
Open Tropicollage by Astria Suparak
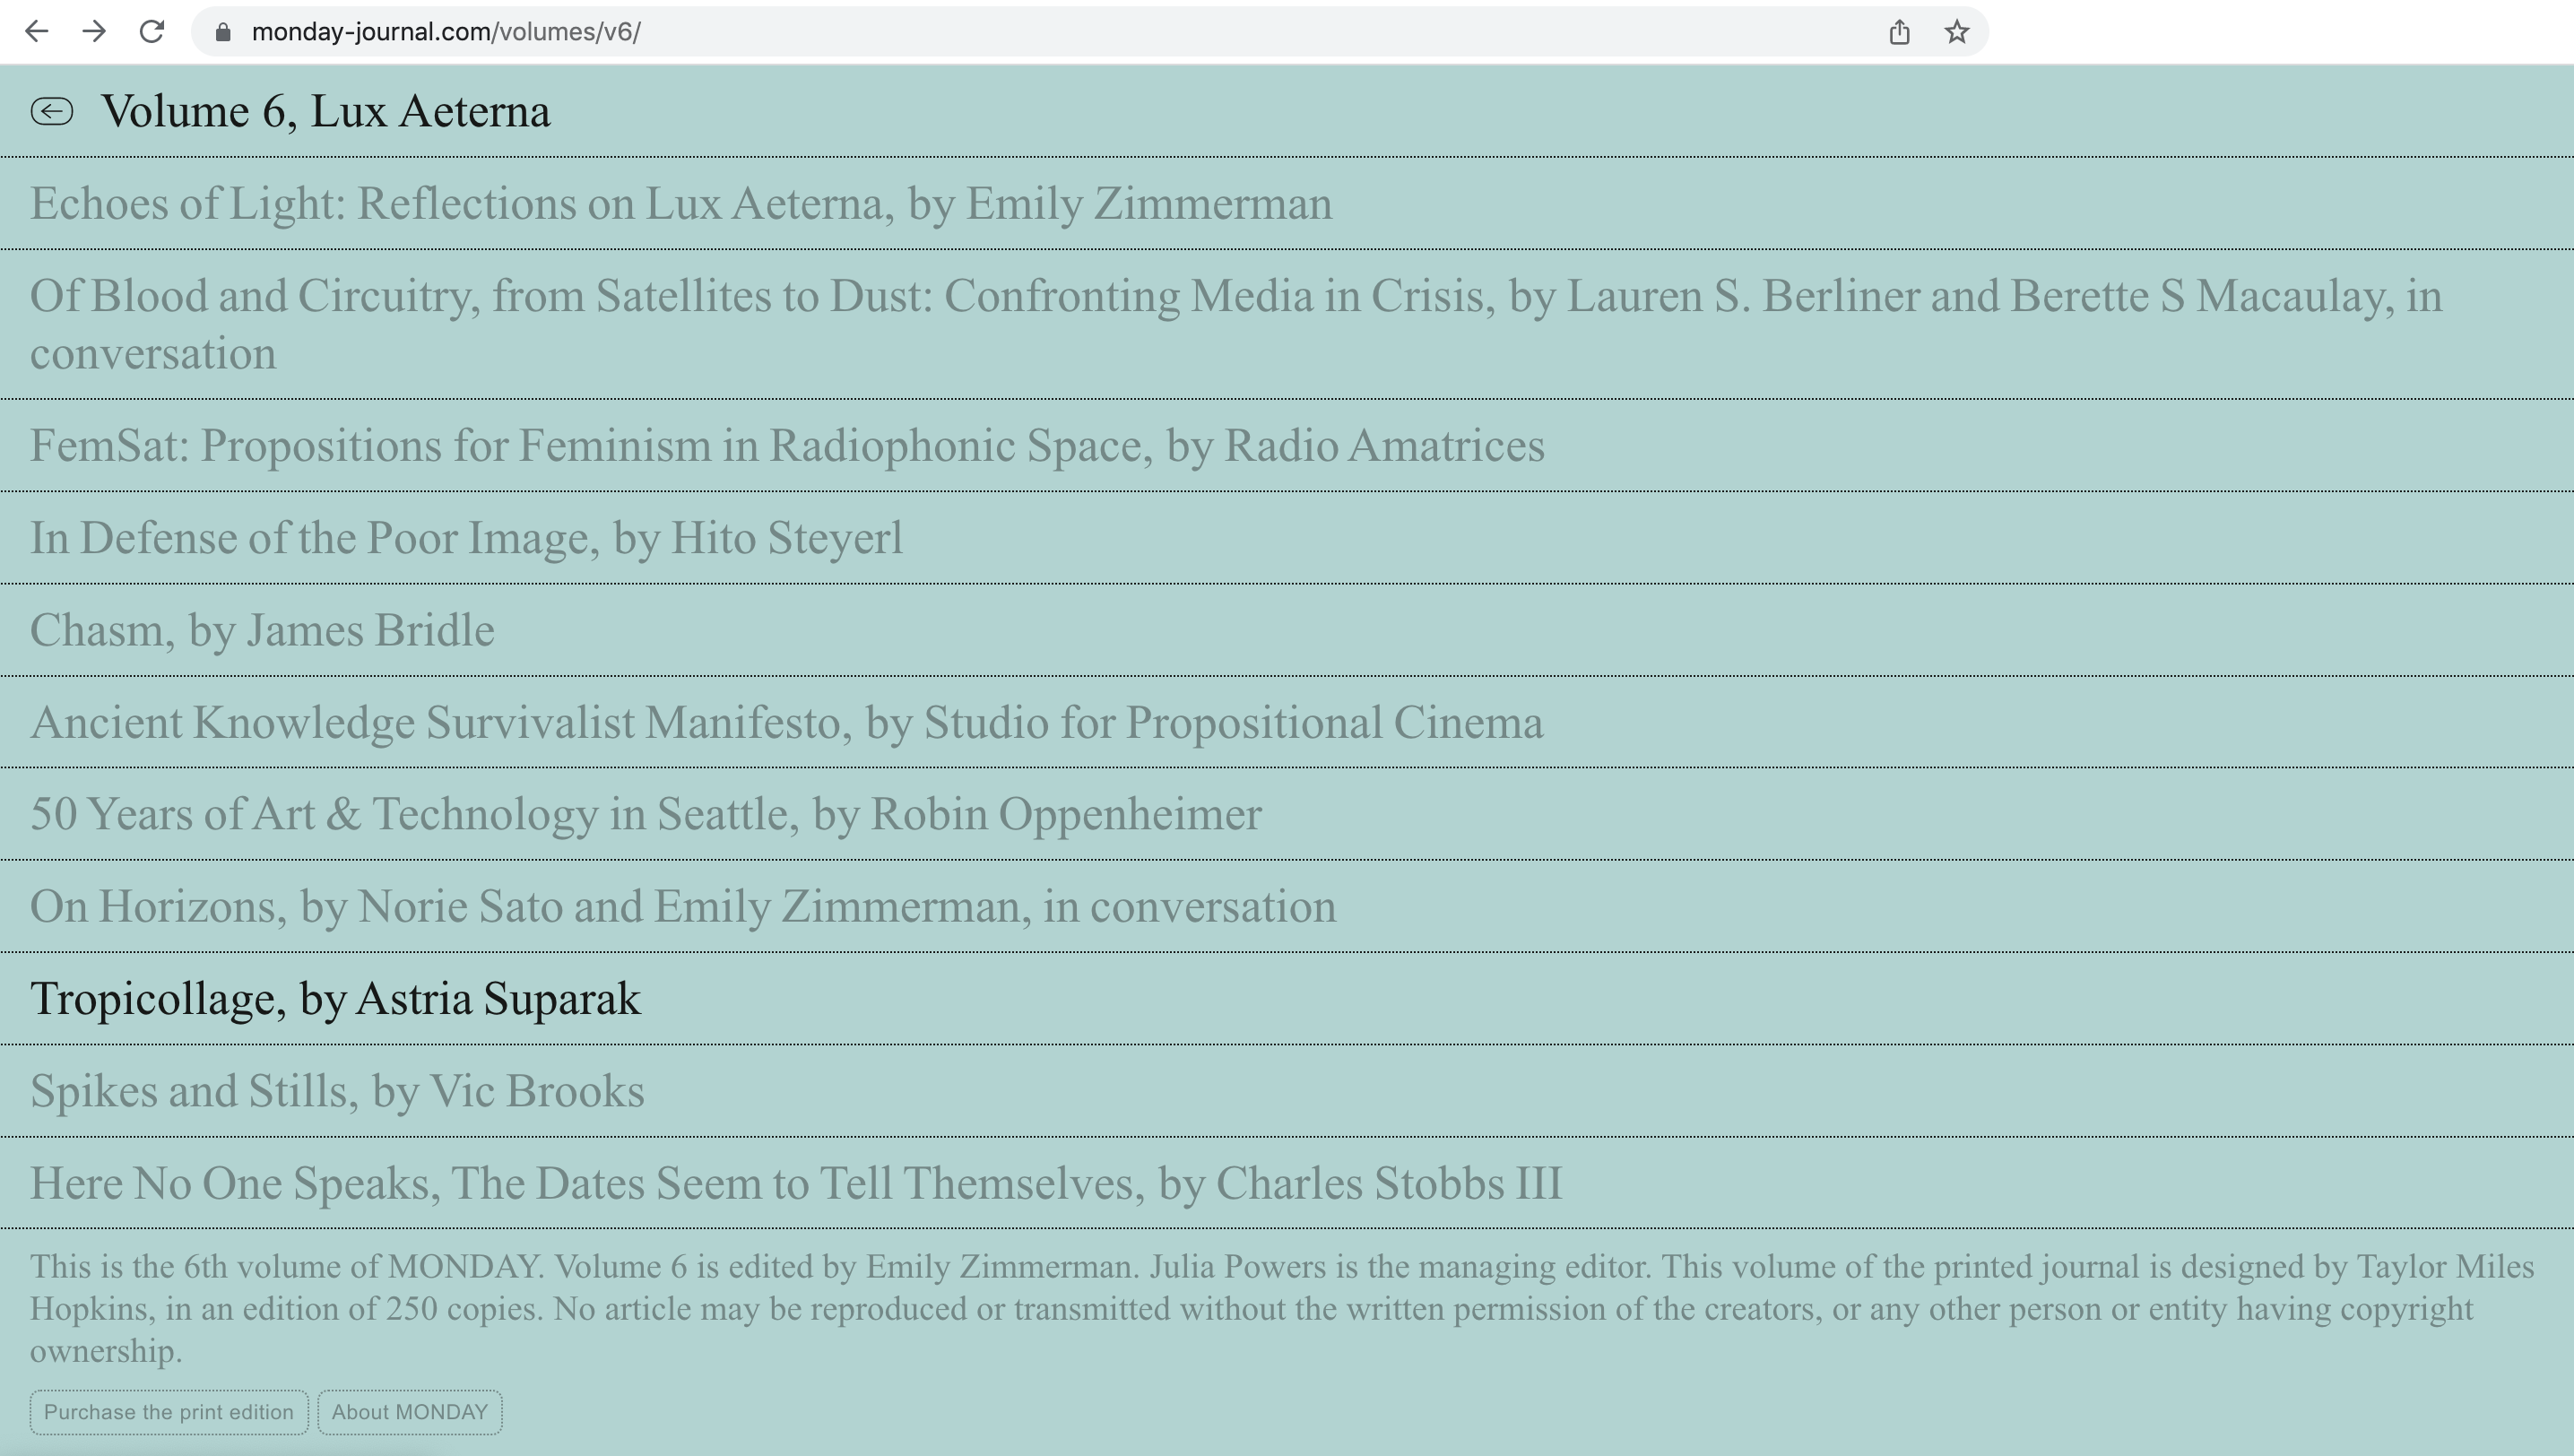click(335, 999)
